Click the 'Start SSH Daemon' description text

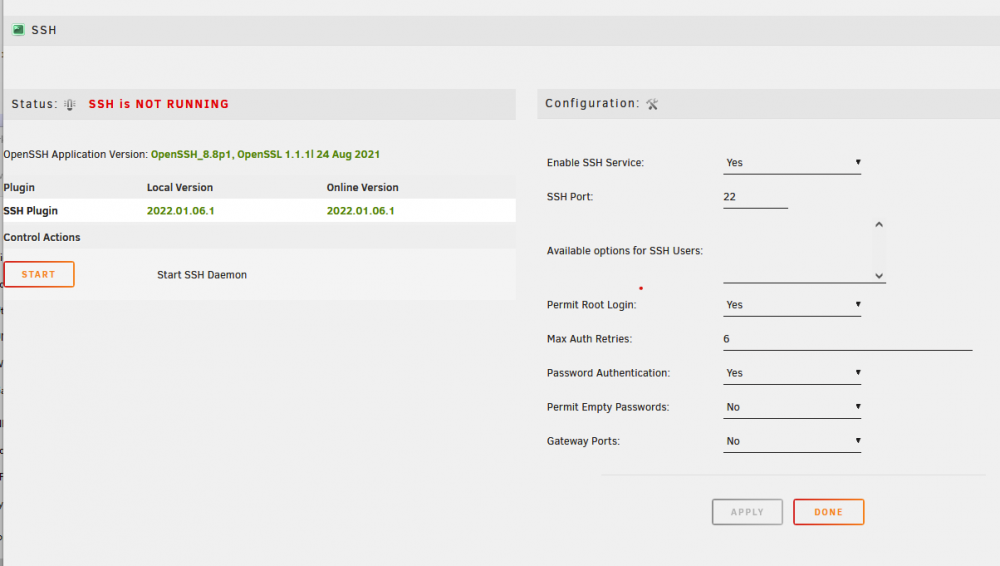click(x=202, y=275)
